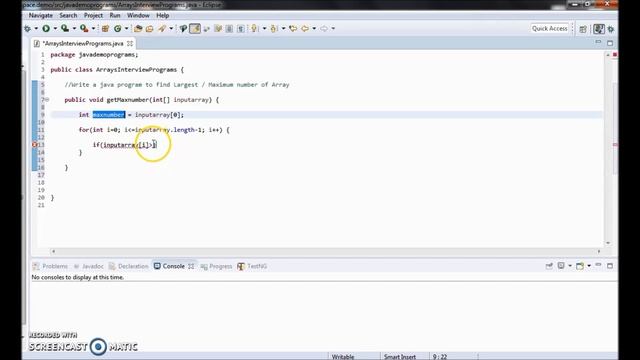Open the Help menu
This screenshot has height=360, width=640.
162,16
